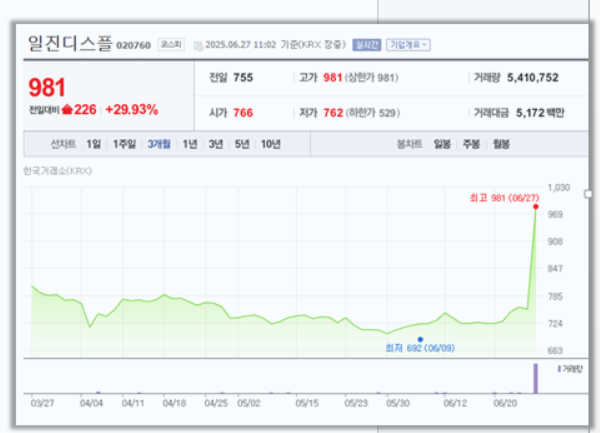The image size is (600, 433).
Task: Switch to 일봉 candlestick chart
Action: point(442,144)
